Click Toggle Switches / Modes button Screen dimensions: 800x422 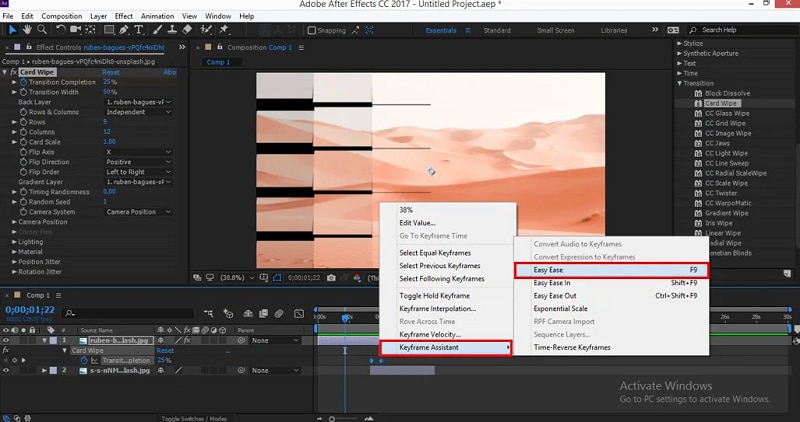click(x=194, y=418)
